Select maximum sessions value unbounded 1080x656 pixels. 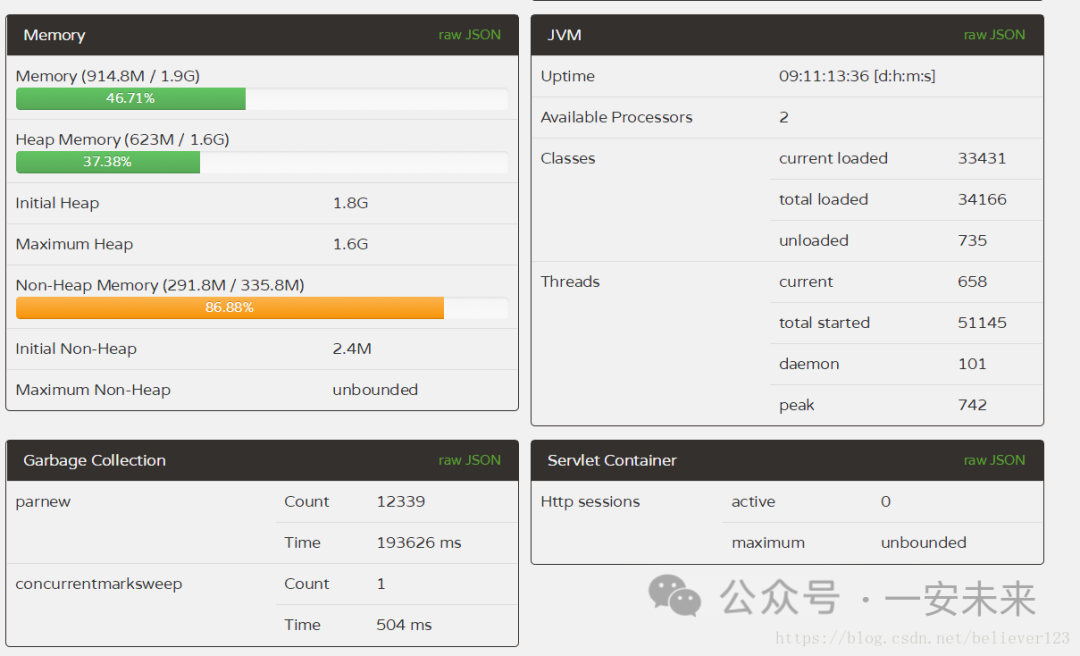tap(923, 543)
